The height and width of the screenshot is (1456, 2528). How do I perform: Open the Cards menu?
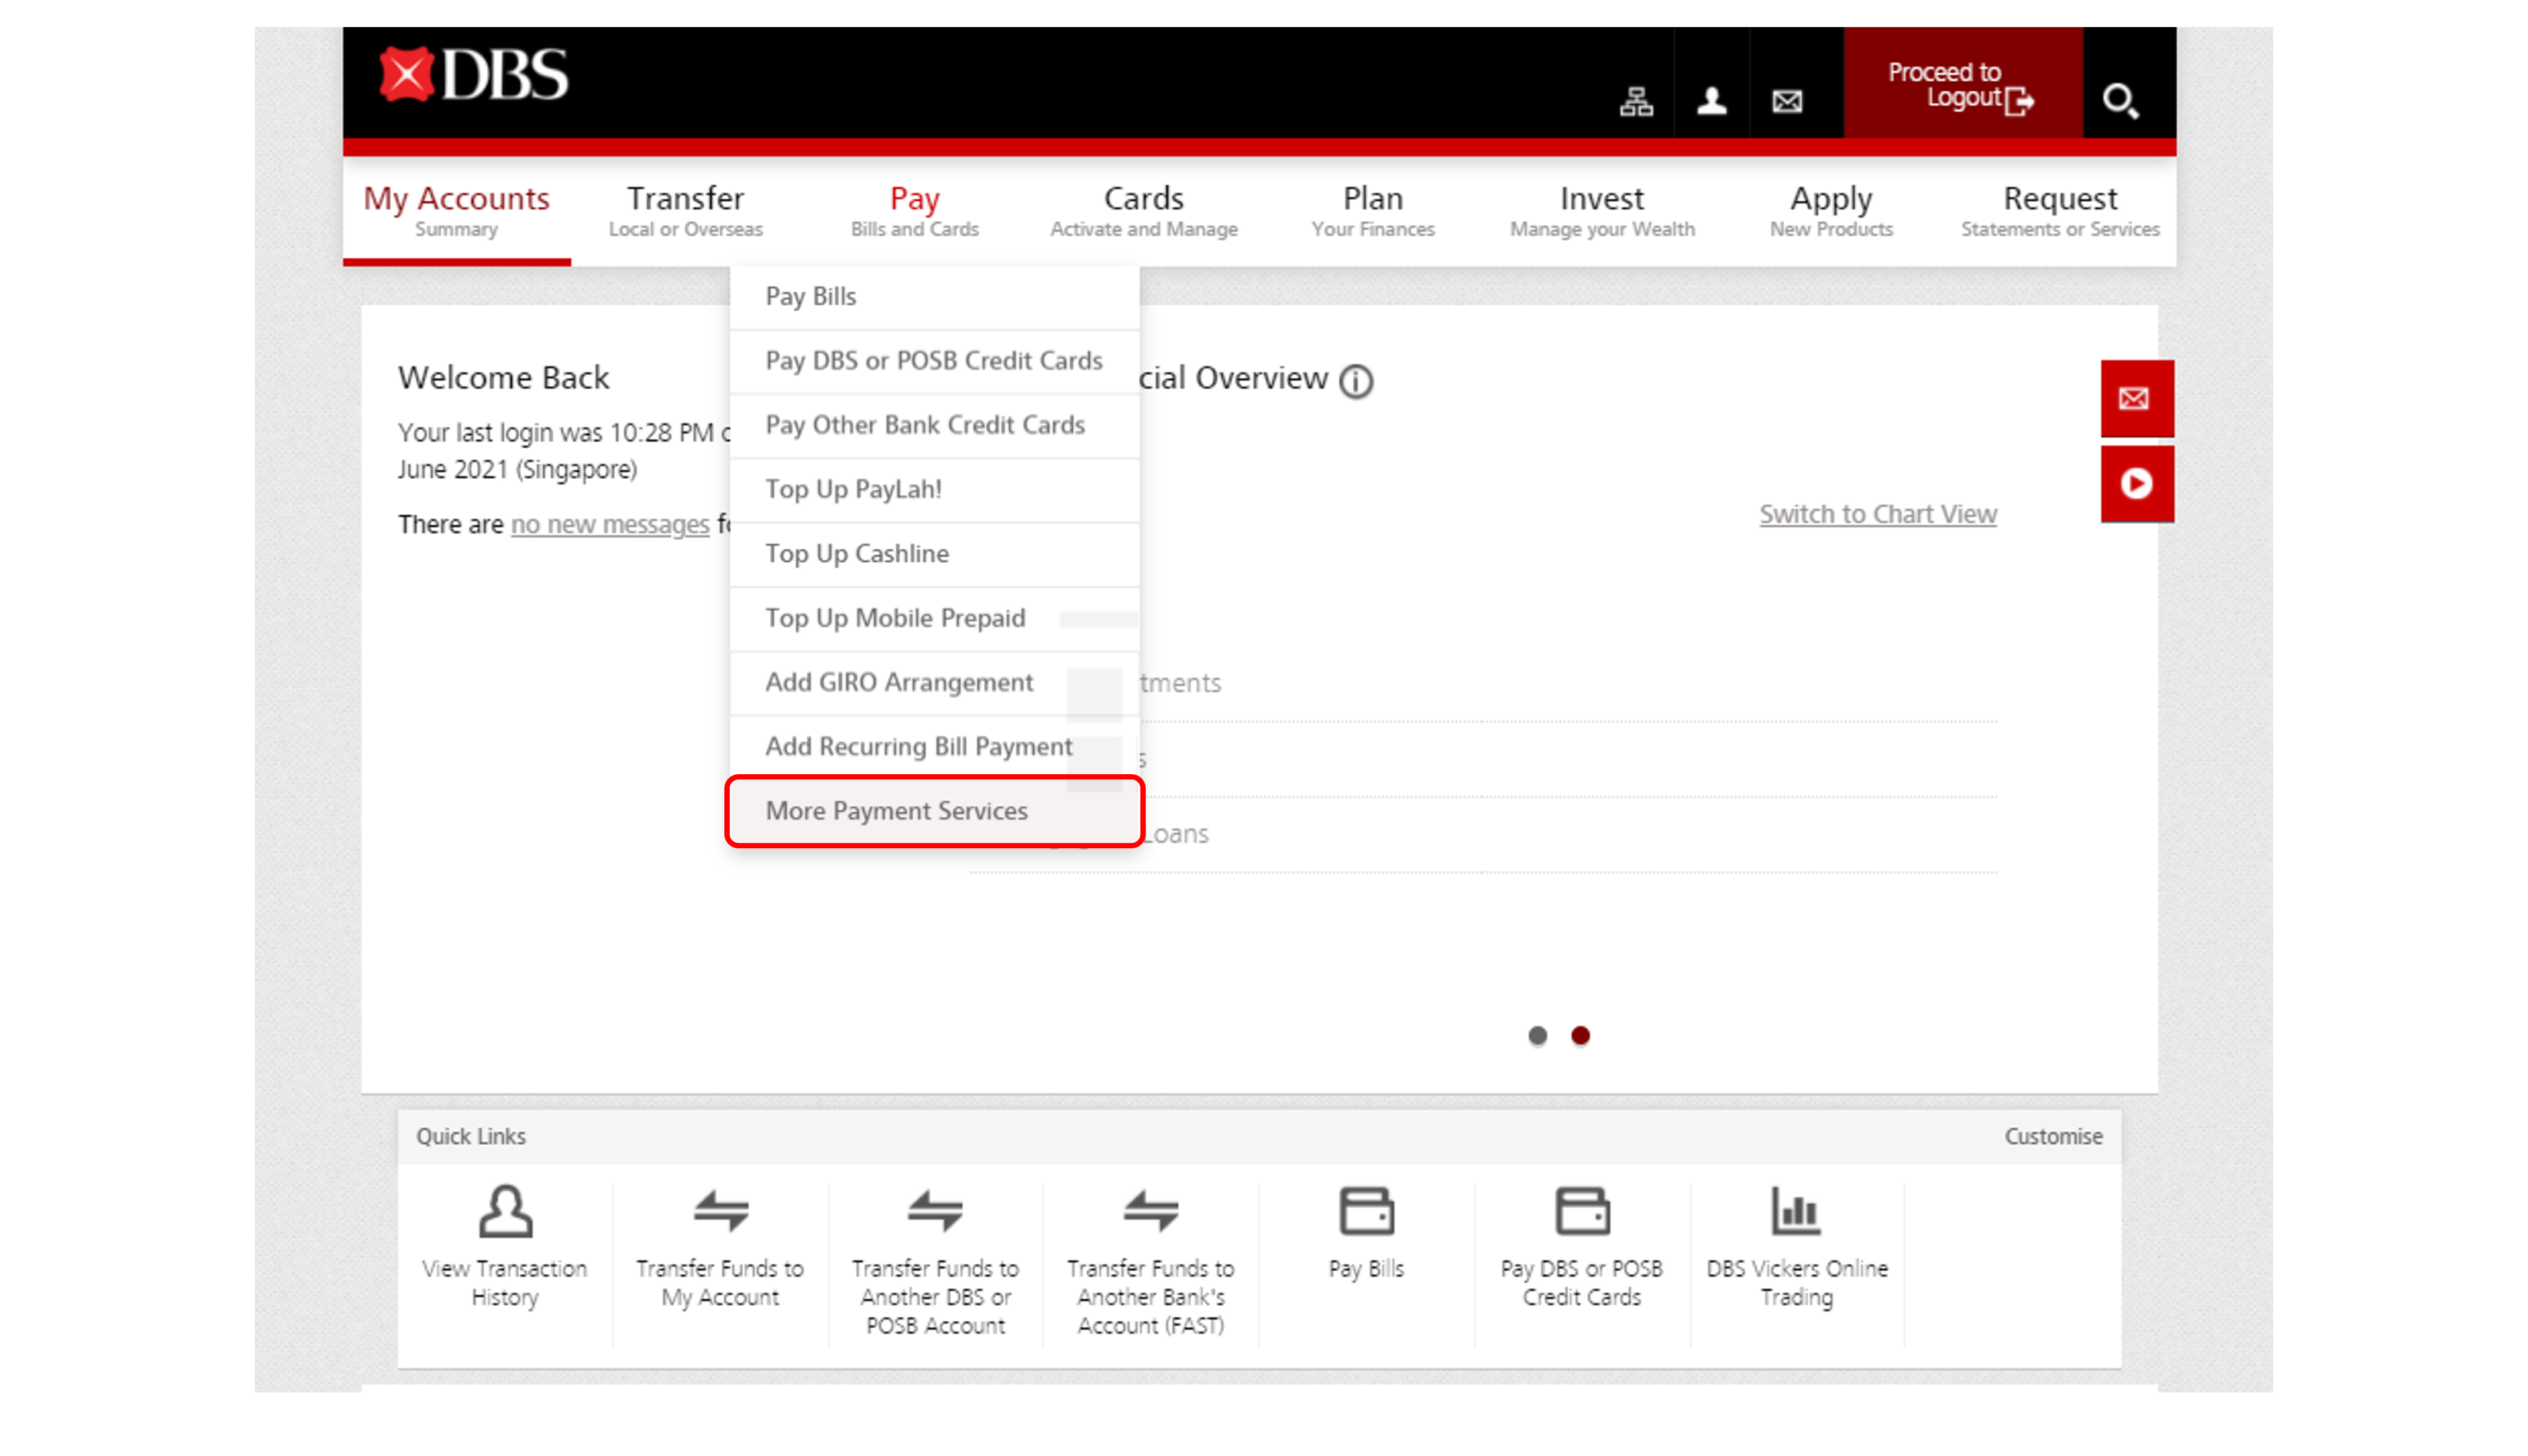point(1143,211)
